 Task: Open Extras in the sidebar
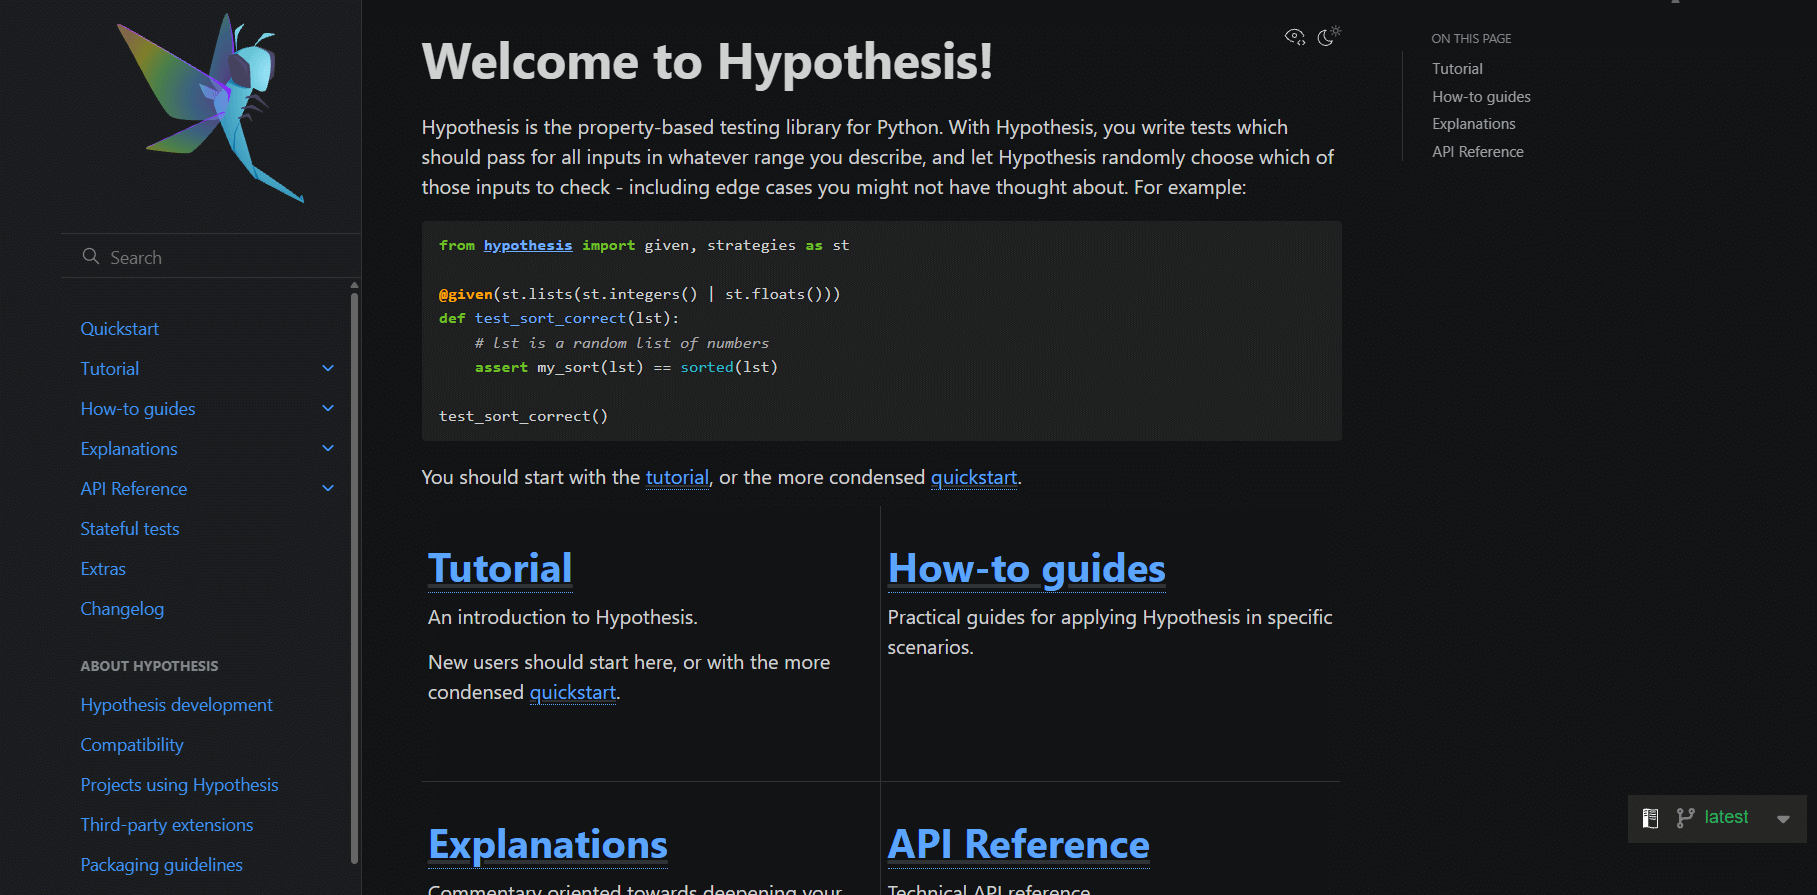103,569
